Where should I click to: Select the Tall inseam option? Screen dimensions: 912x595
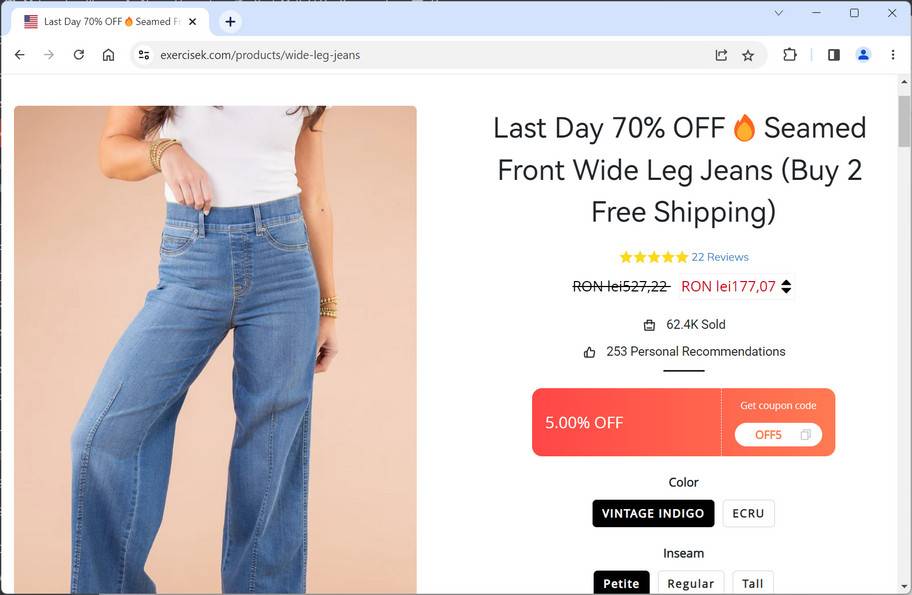coord(753,583)
